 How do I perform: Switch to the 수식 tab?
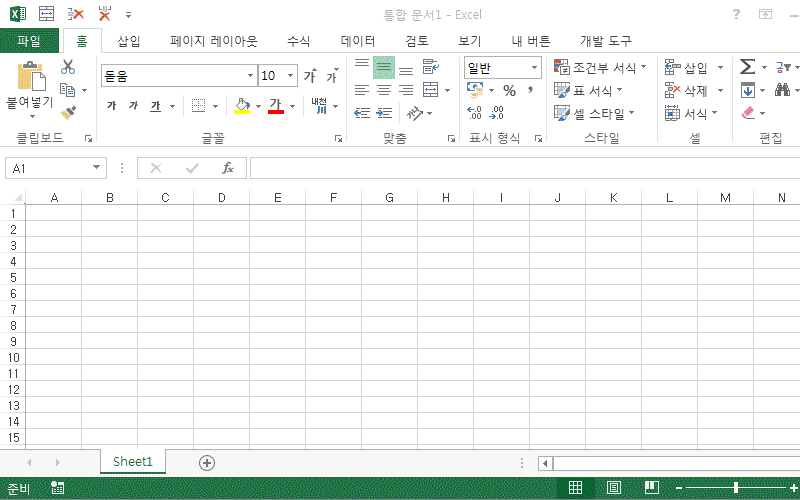(x=298, y=41)
